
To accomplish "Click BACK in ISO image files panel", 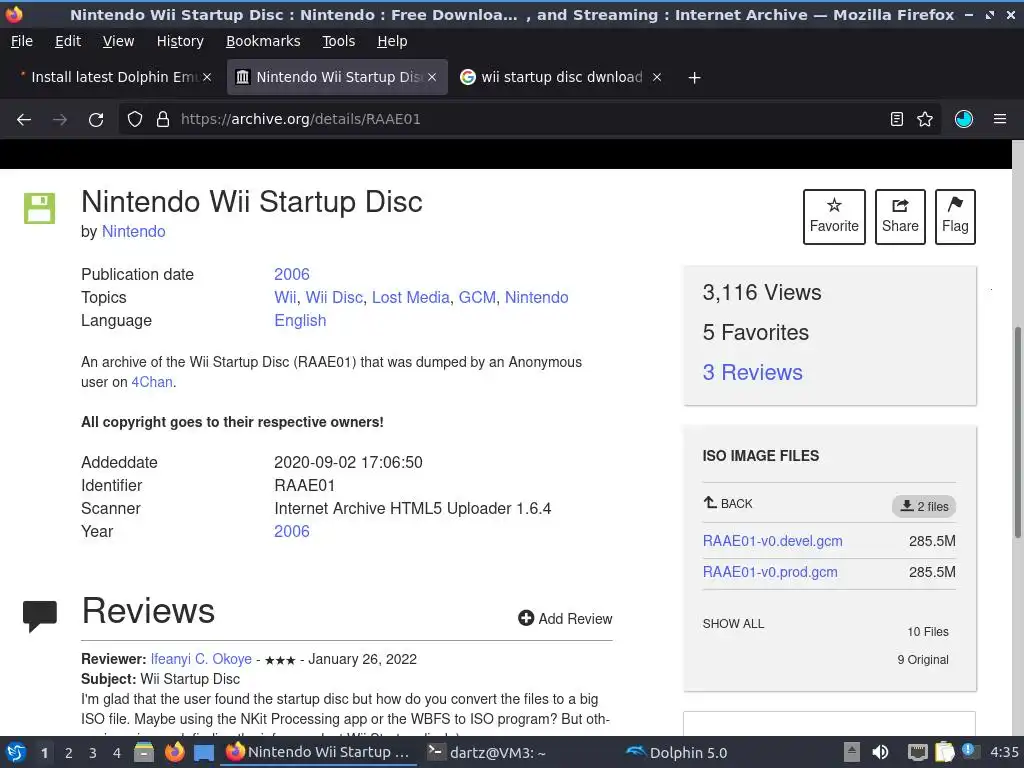I will tap(728, 504).
